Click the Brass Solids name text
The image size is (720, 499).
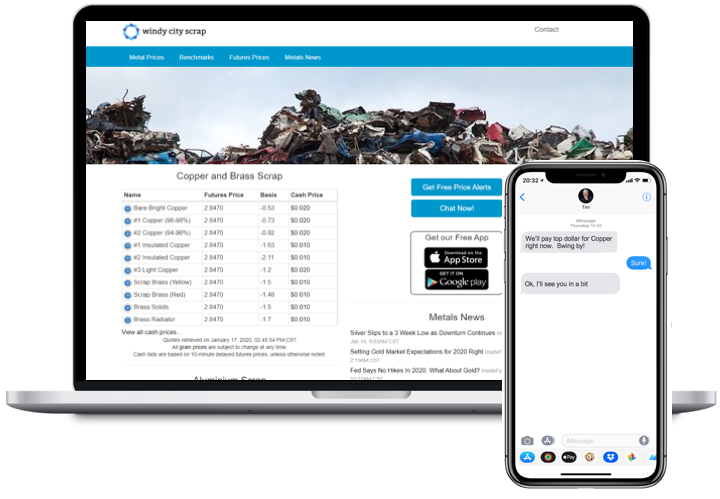coord(151,307)
